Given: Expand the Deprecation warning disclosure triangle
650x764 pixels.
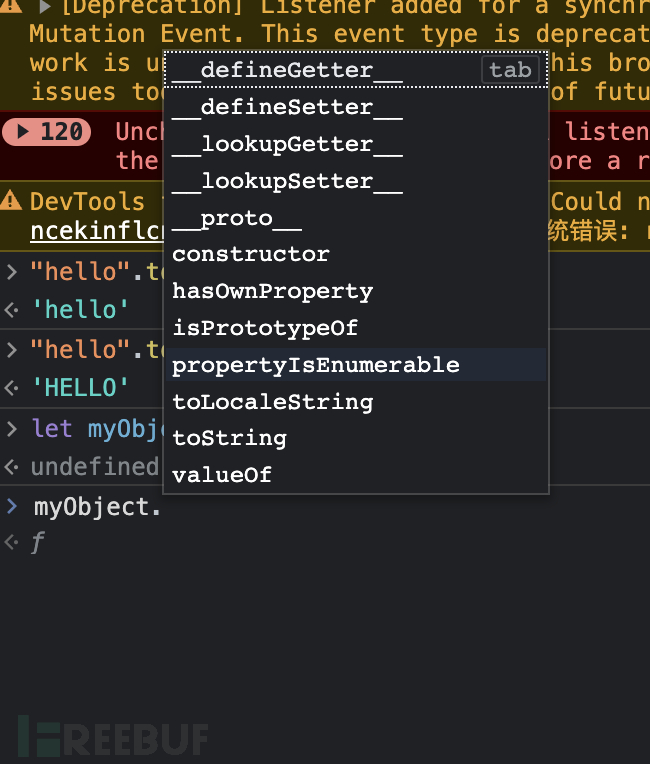Looking at the screenshot, I should point(44,8).
